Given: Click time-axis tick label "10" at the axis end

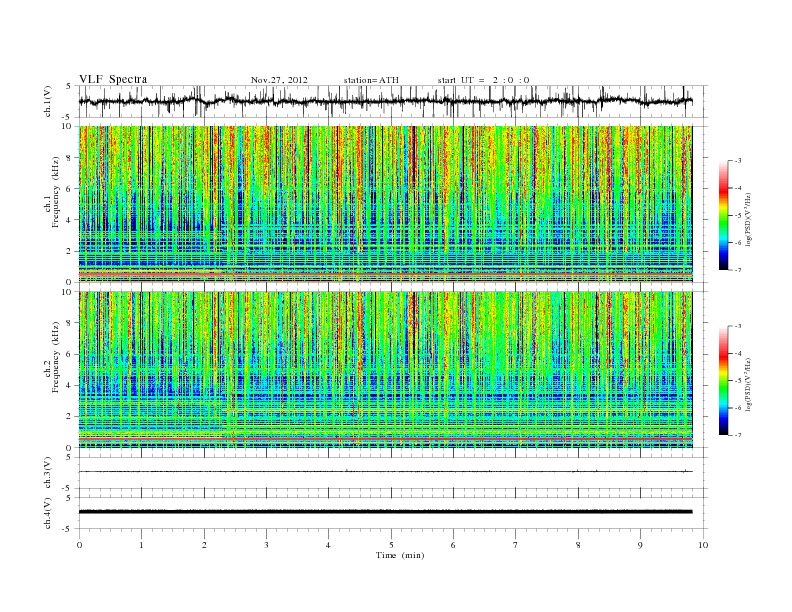Looking at the screenshot, I should pyautogui.click(x=703, y=545).
